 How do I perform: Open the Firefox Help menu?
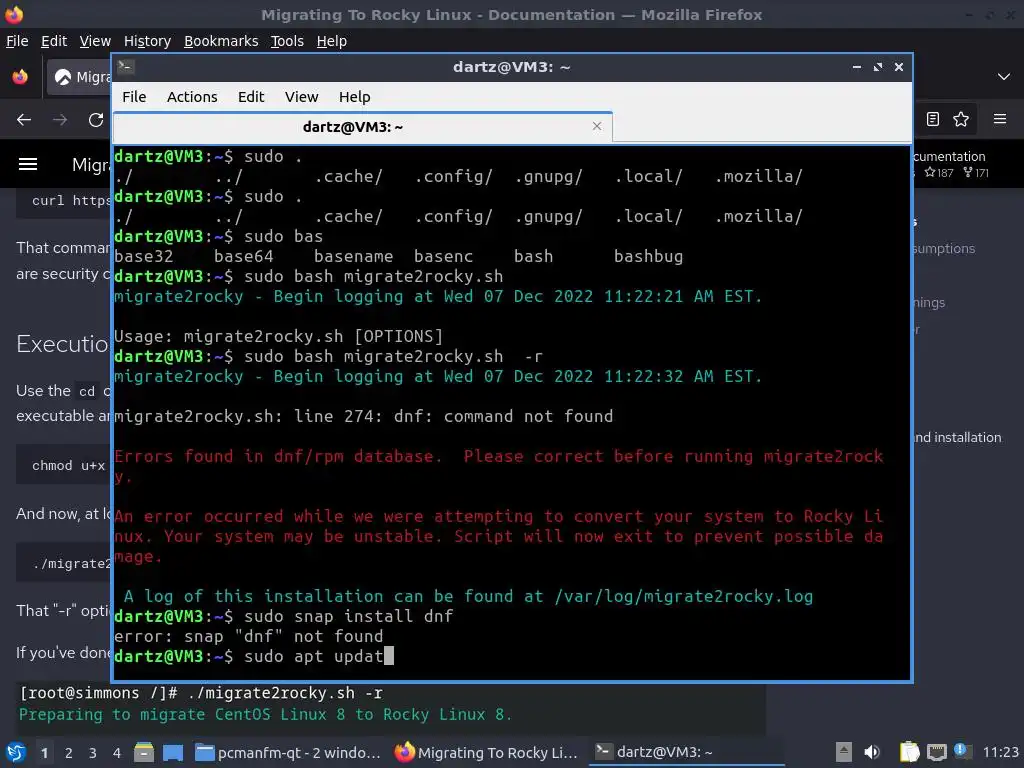(332, 41)
